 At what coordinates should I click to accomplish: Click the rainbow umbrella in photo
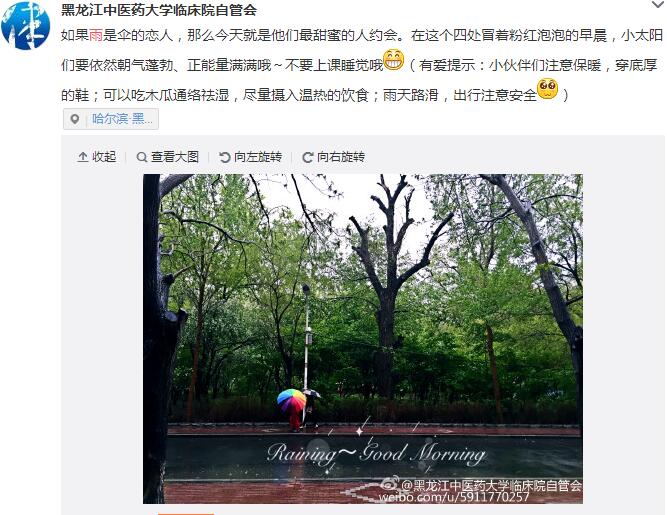[x=291, y=400]
